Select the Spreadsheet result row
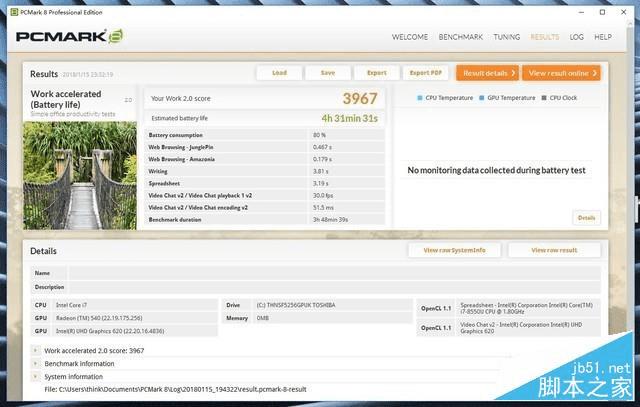Image resolution: width=640 pixels, height=407 pixels. 264,183
